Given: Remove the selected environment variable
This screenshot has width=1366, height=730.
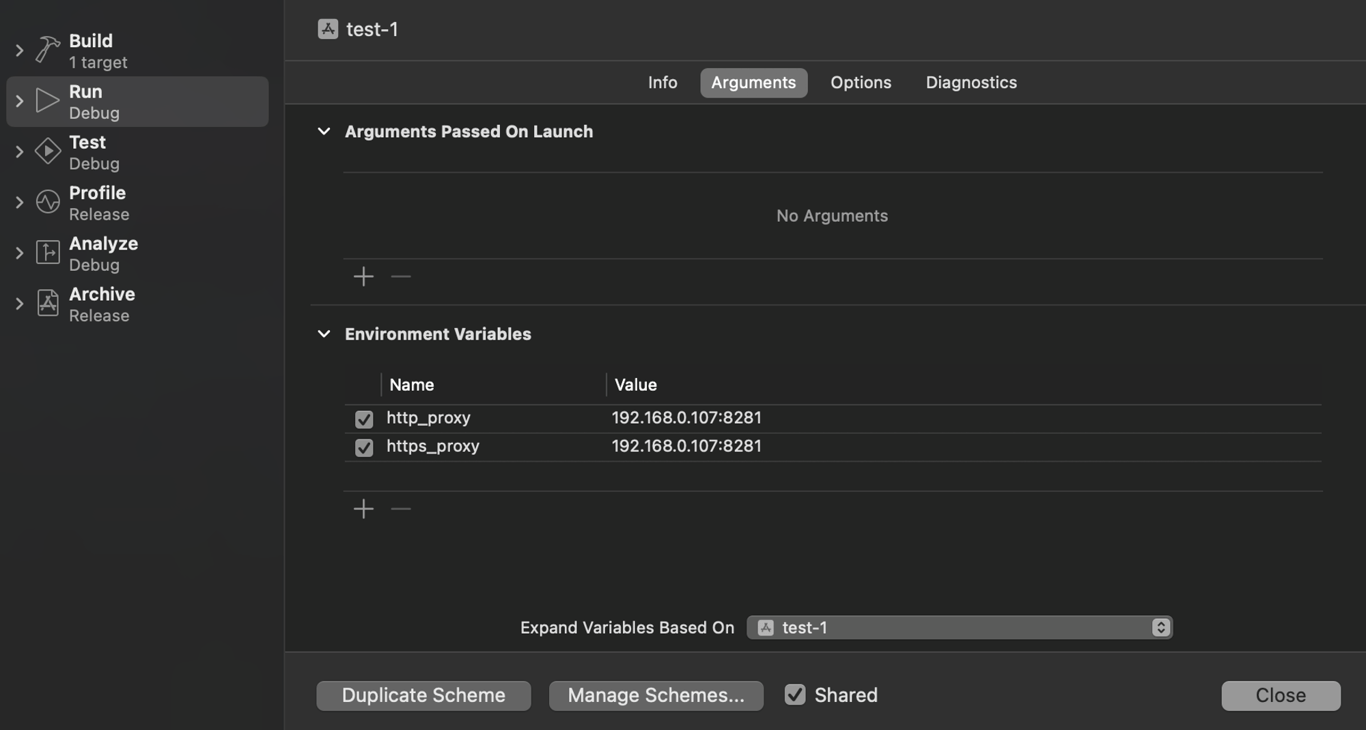Looking at the screenshot, I should [401, 509].
